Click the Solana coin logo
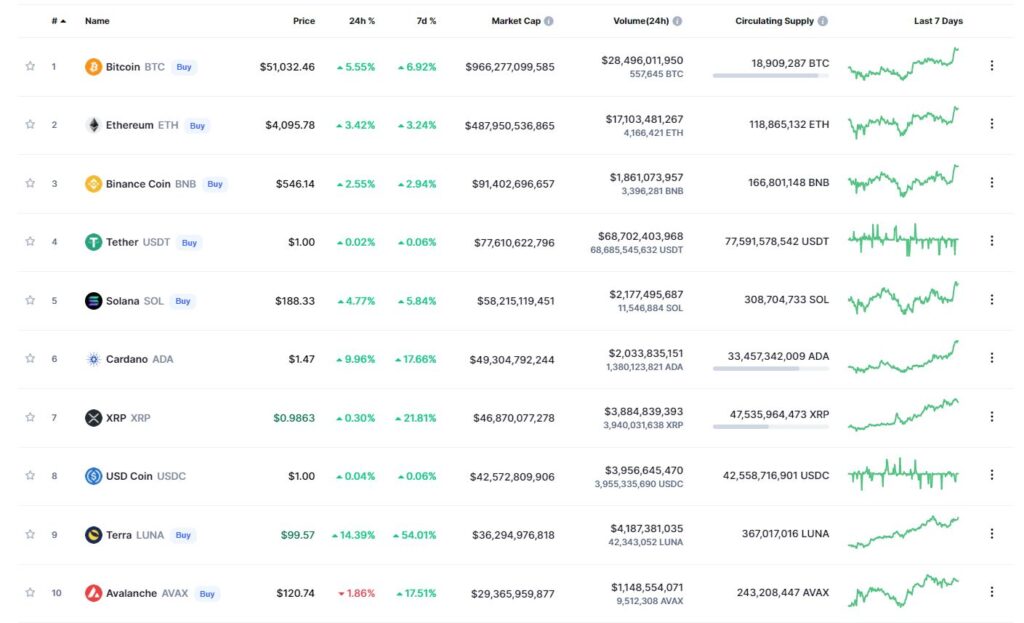Image resolution: width=1024 pixels, height=623 pixels. pos(93,300)
